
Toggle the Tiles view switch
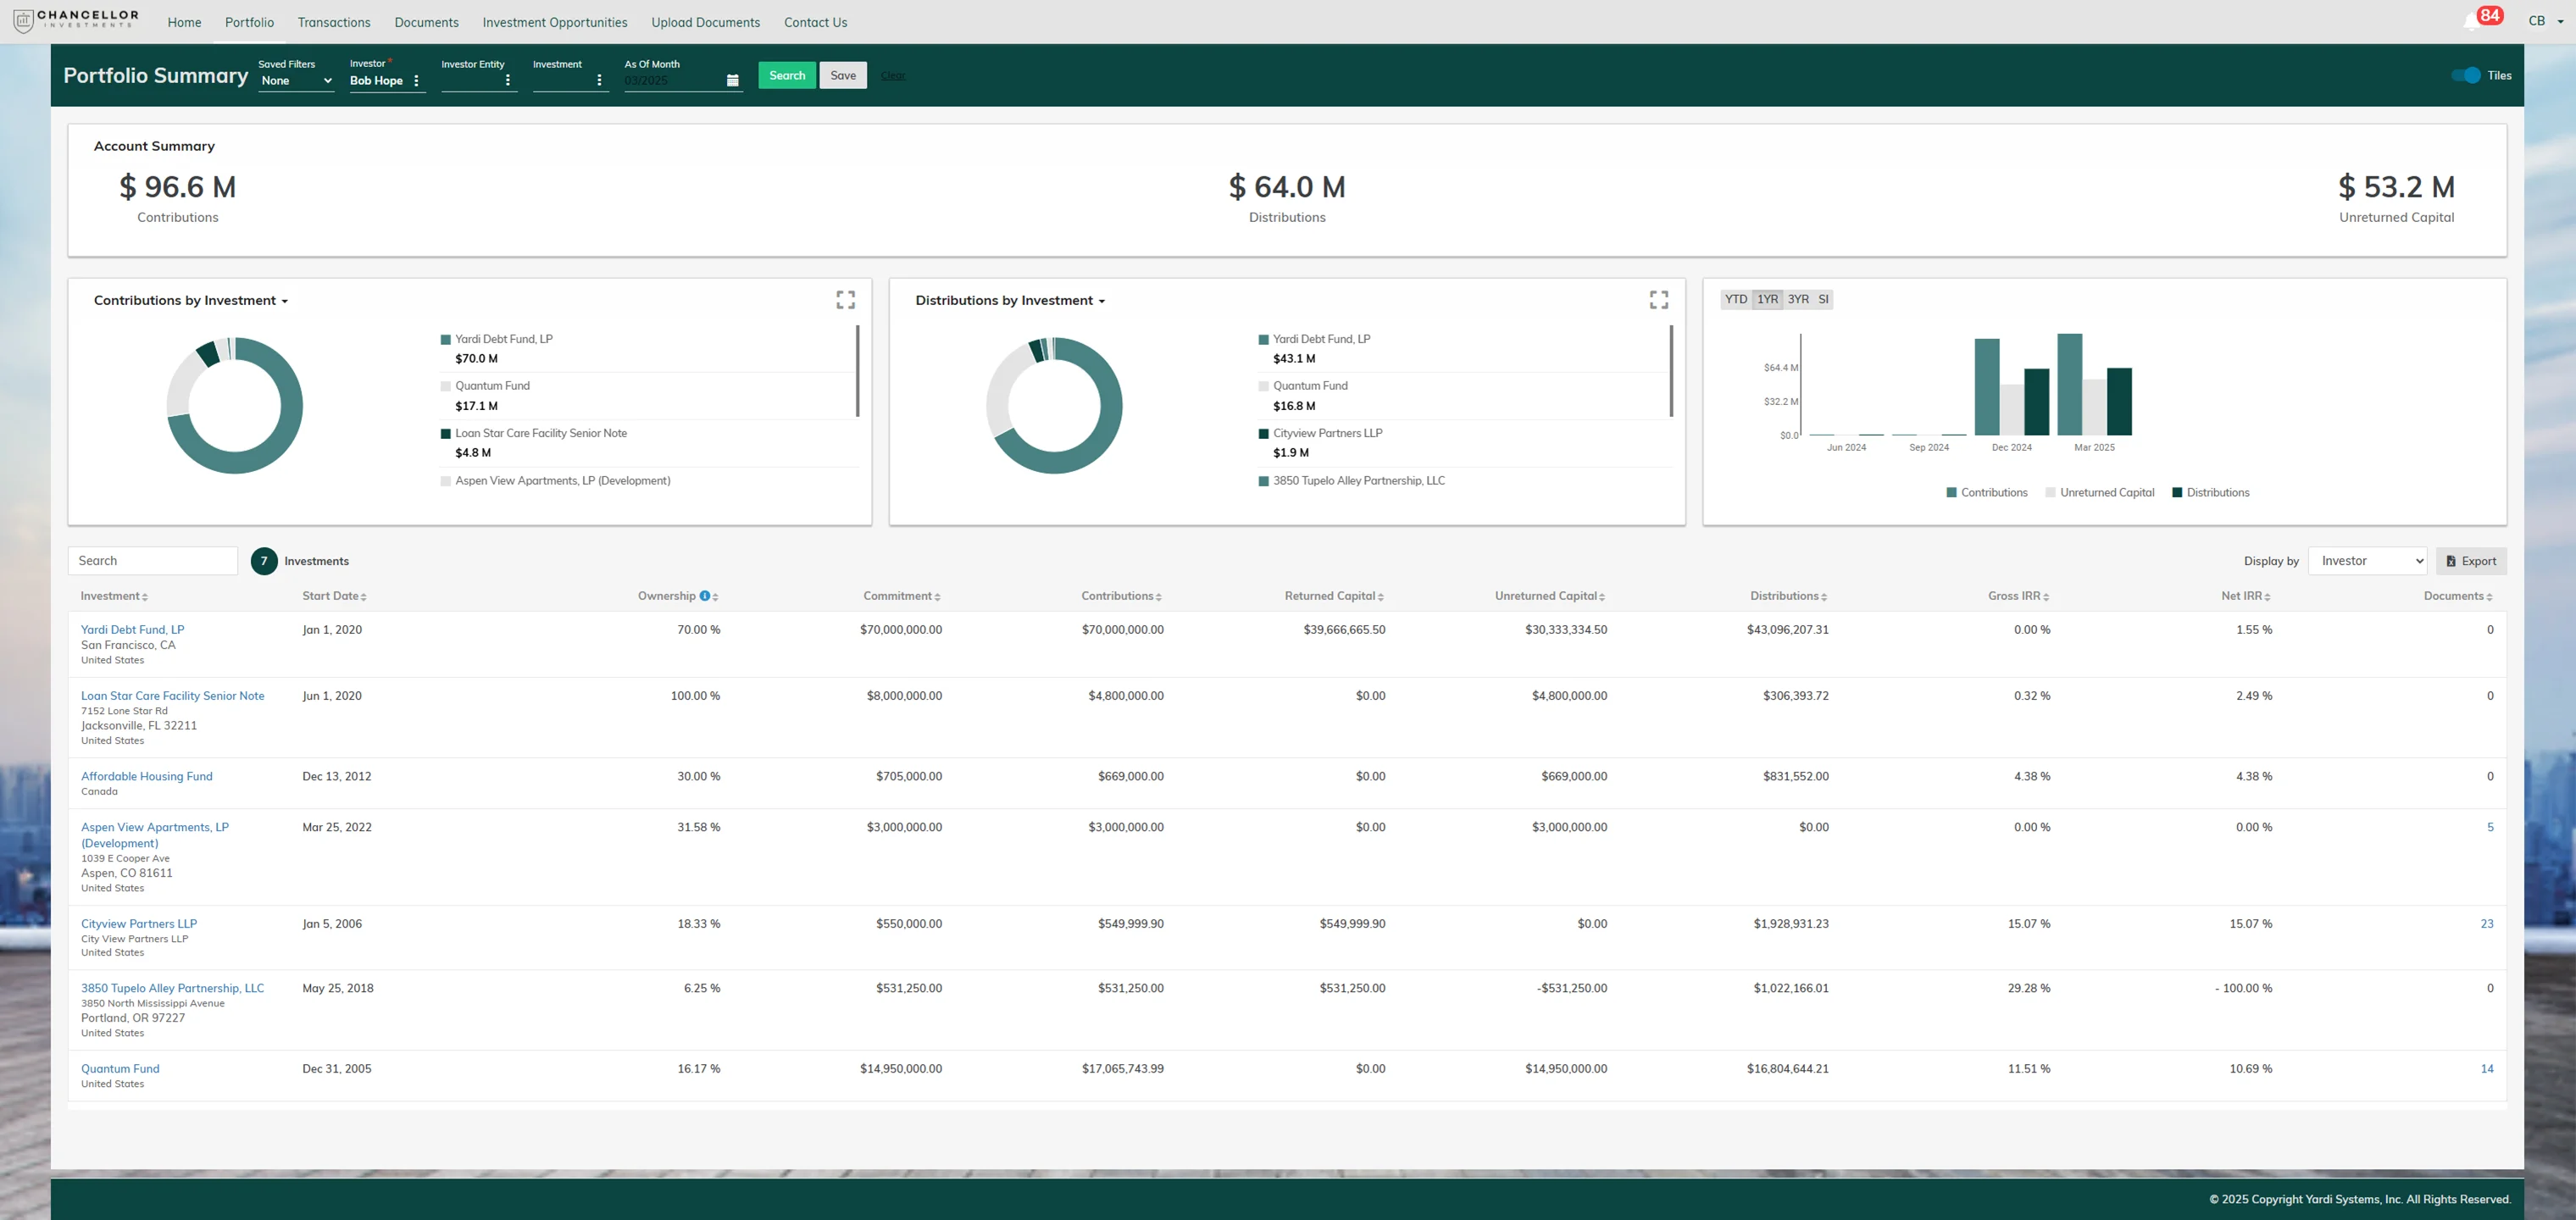click(x=2466, y=74)
